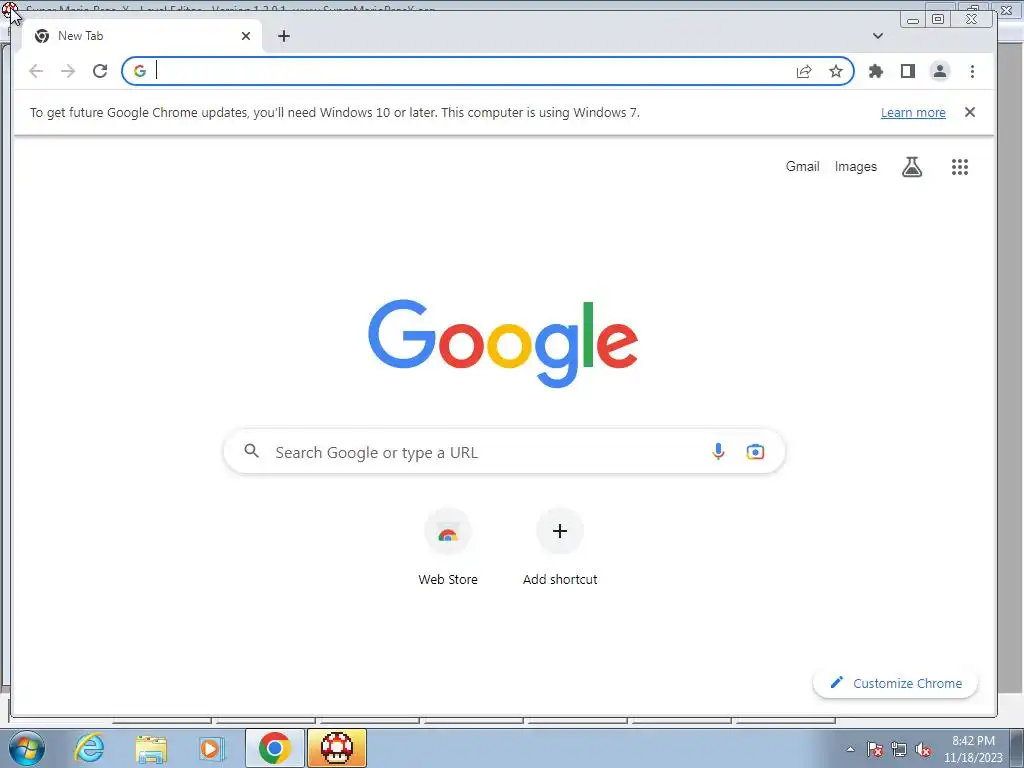Go back using the back arrow
The image size is (1024, 768).
point(36,71)
